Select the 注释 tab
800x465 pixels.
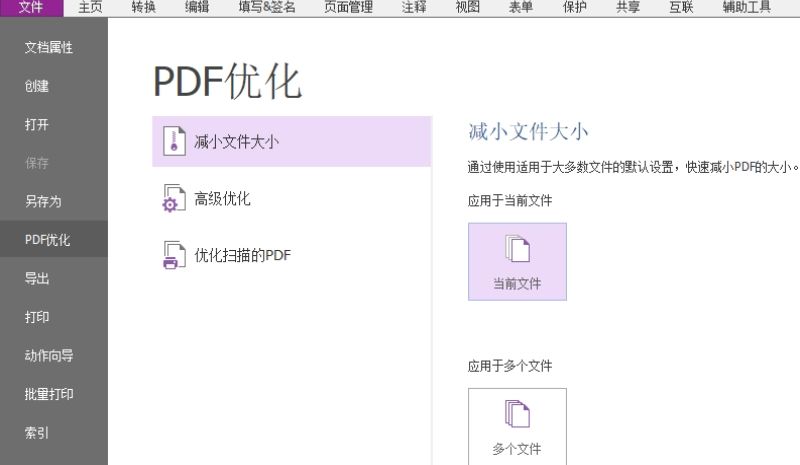(x=414, y=7)
